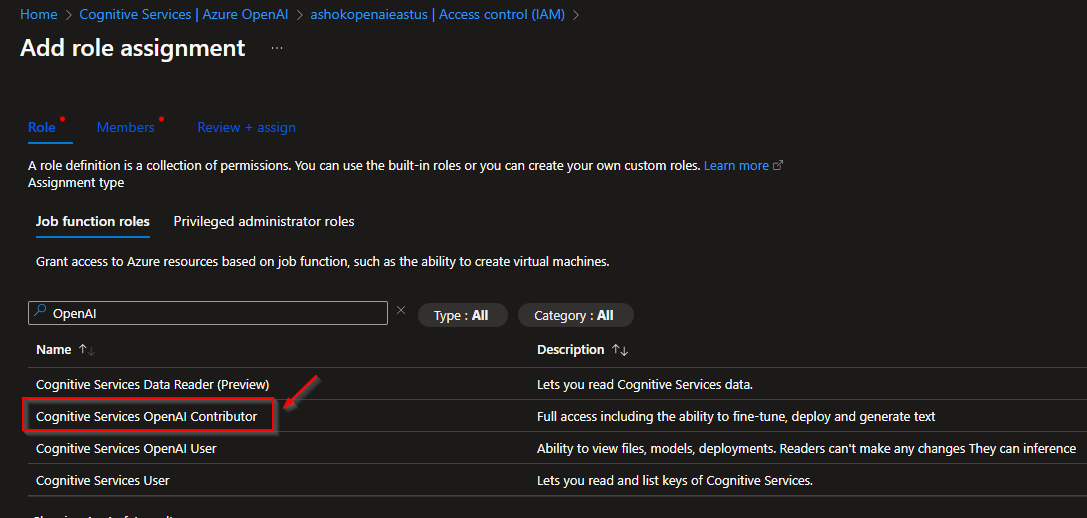The height and width of the screenshot is (518, 1087).
Task: Open the Home breadcrumb link
Action: [x=39, y=14]
